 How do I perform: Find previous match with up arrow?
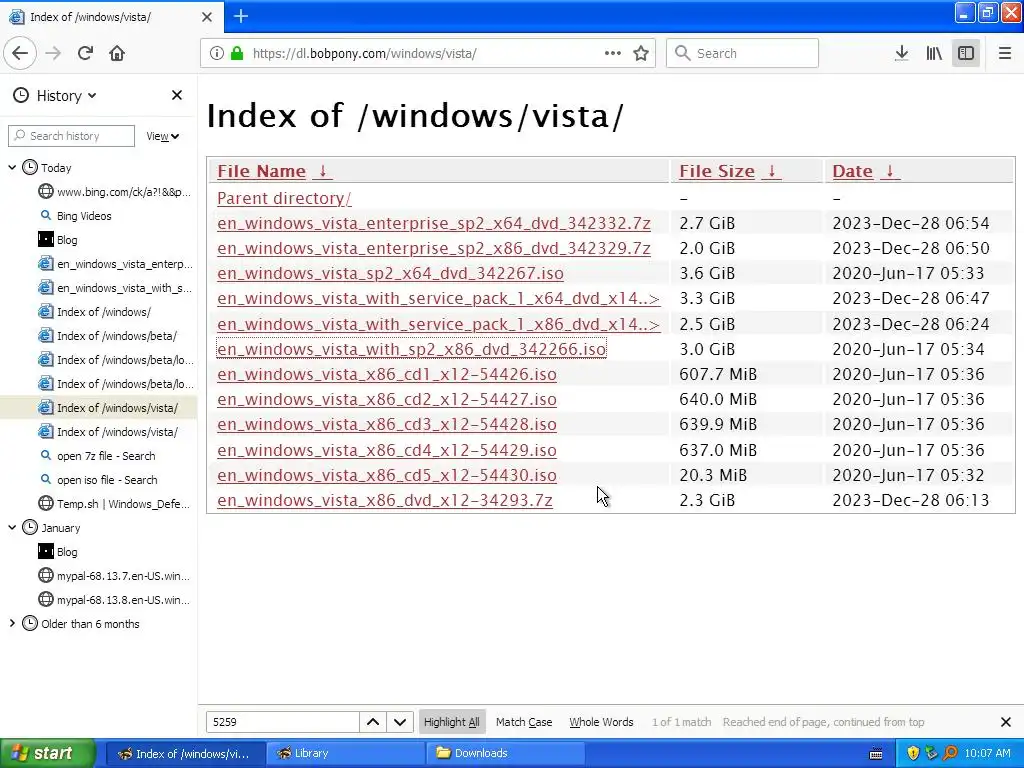373,722
